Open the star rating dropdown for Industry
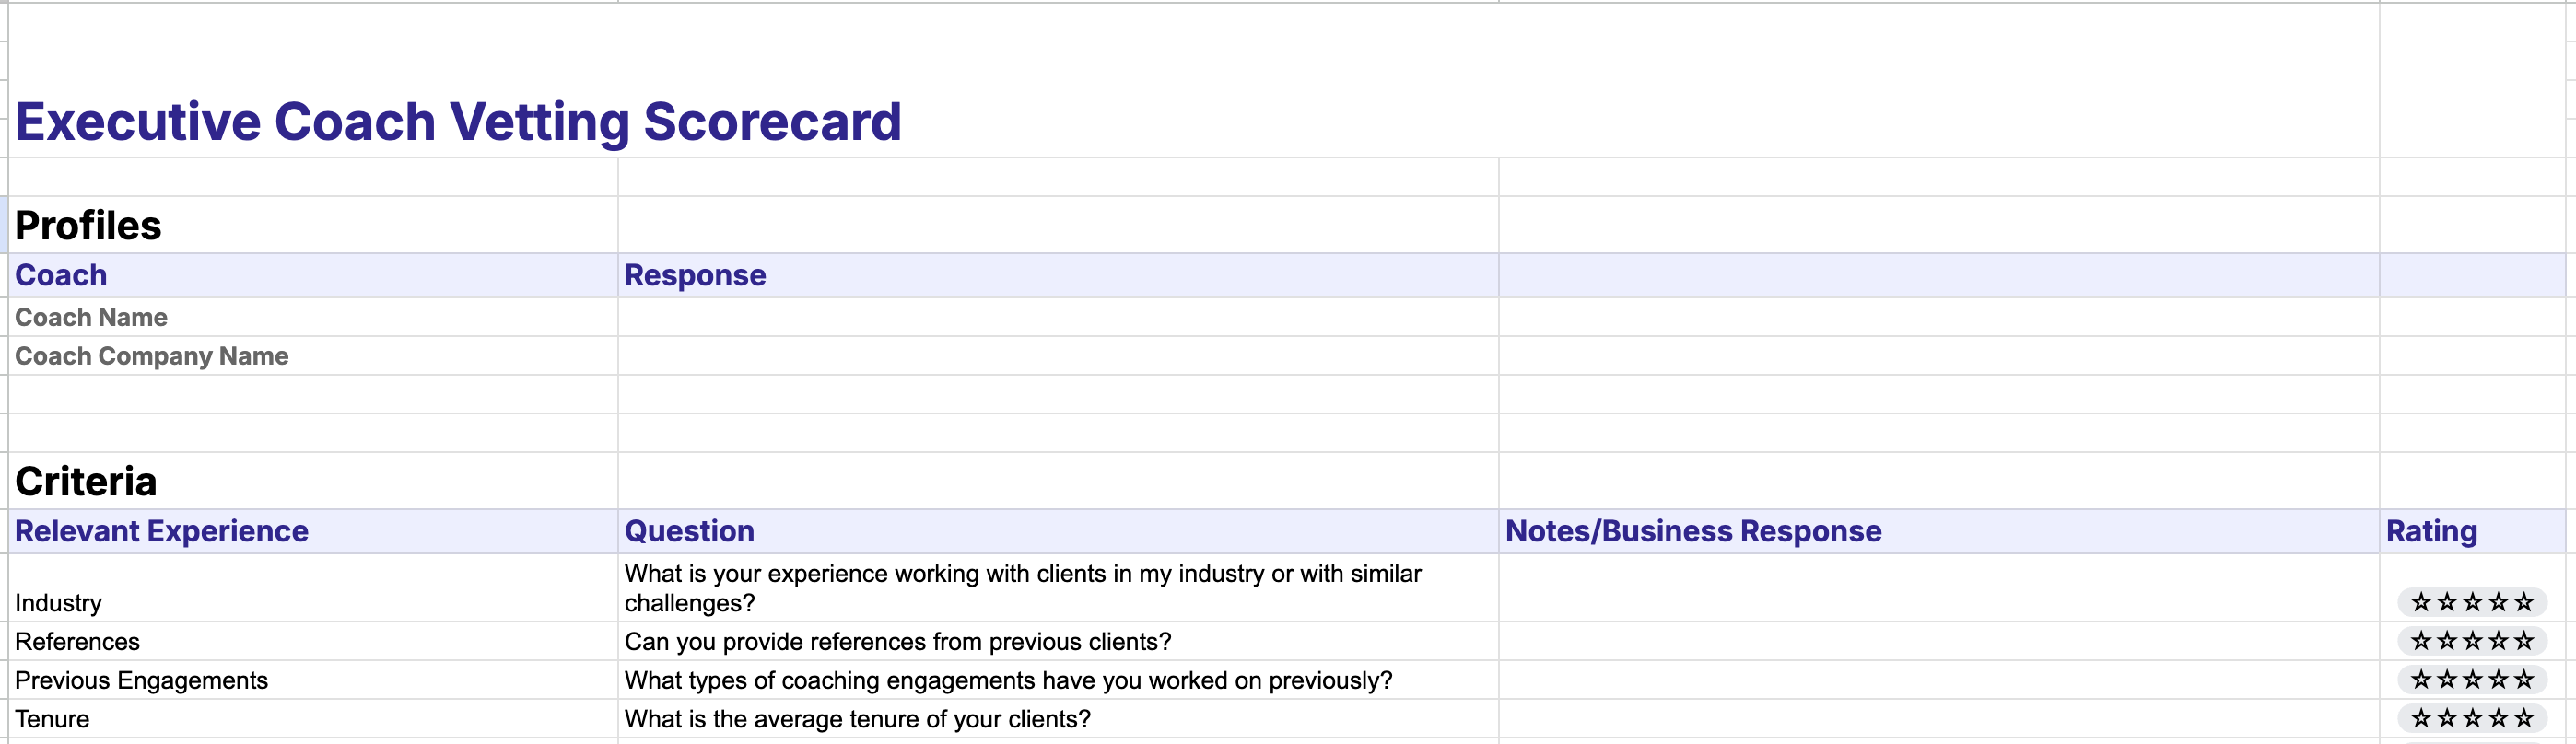The width and height of the screenshot is (2576, 744). click(x=2471, y=602)
